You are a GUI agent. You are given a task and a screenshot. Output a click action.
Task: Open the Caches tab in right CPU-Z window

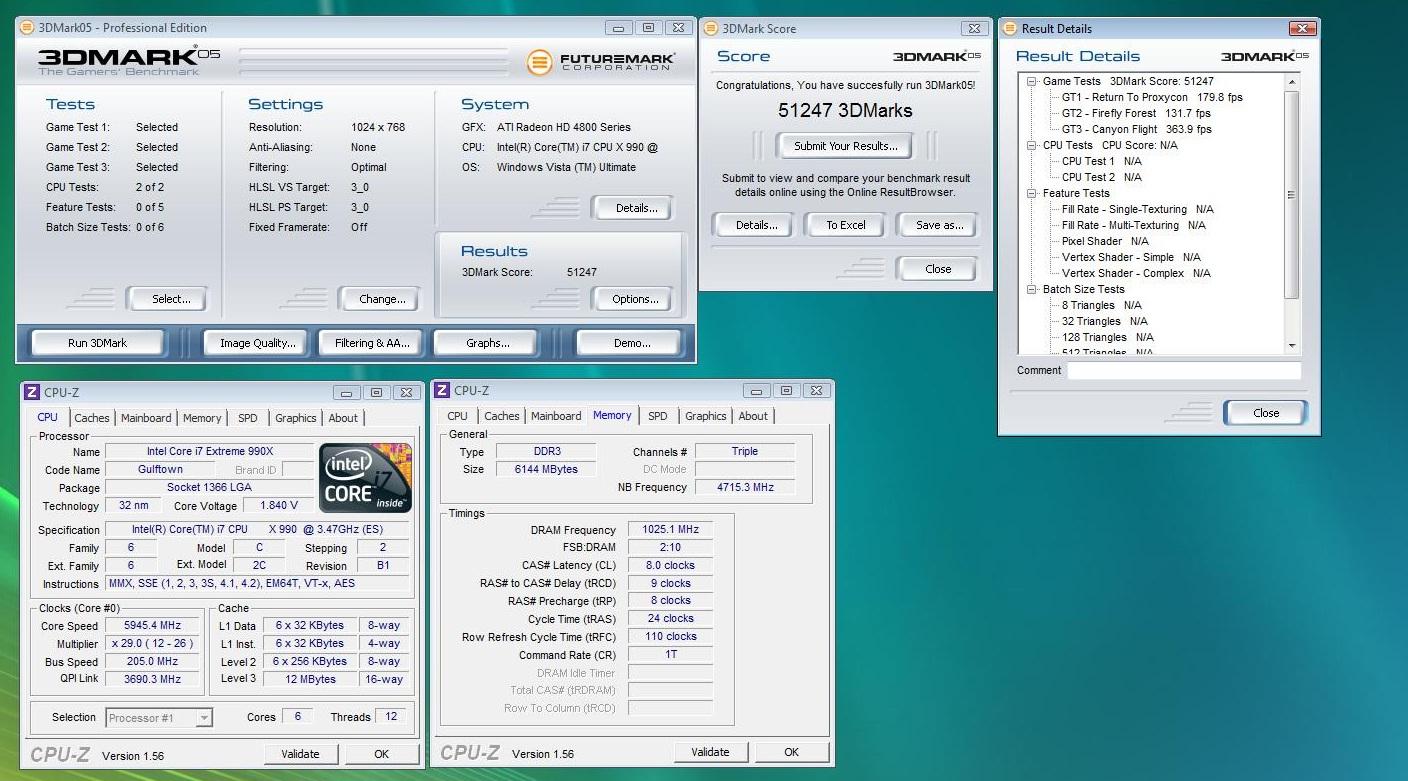click(502, 416)
